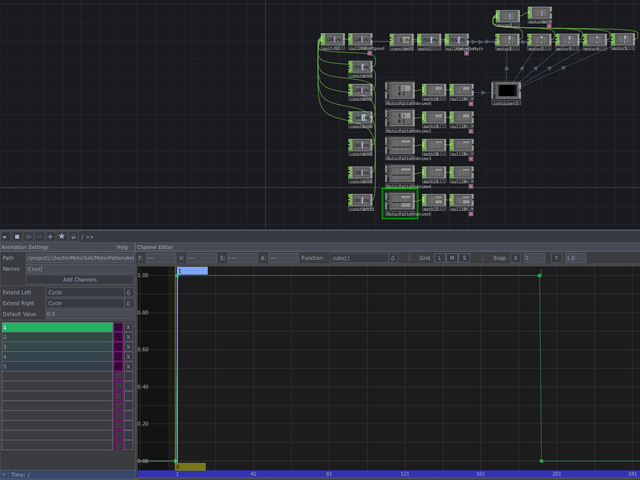Click the Names input field
Viewport: 640px width, 480px height.
tap(80, 269)
